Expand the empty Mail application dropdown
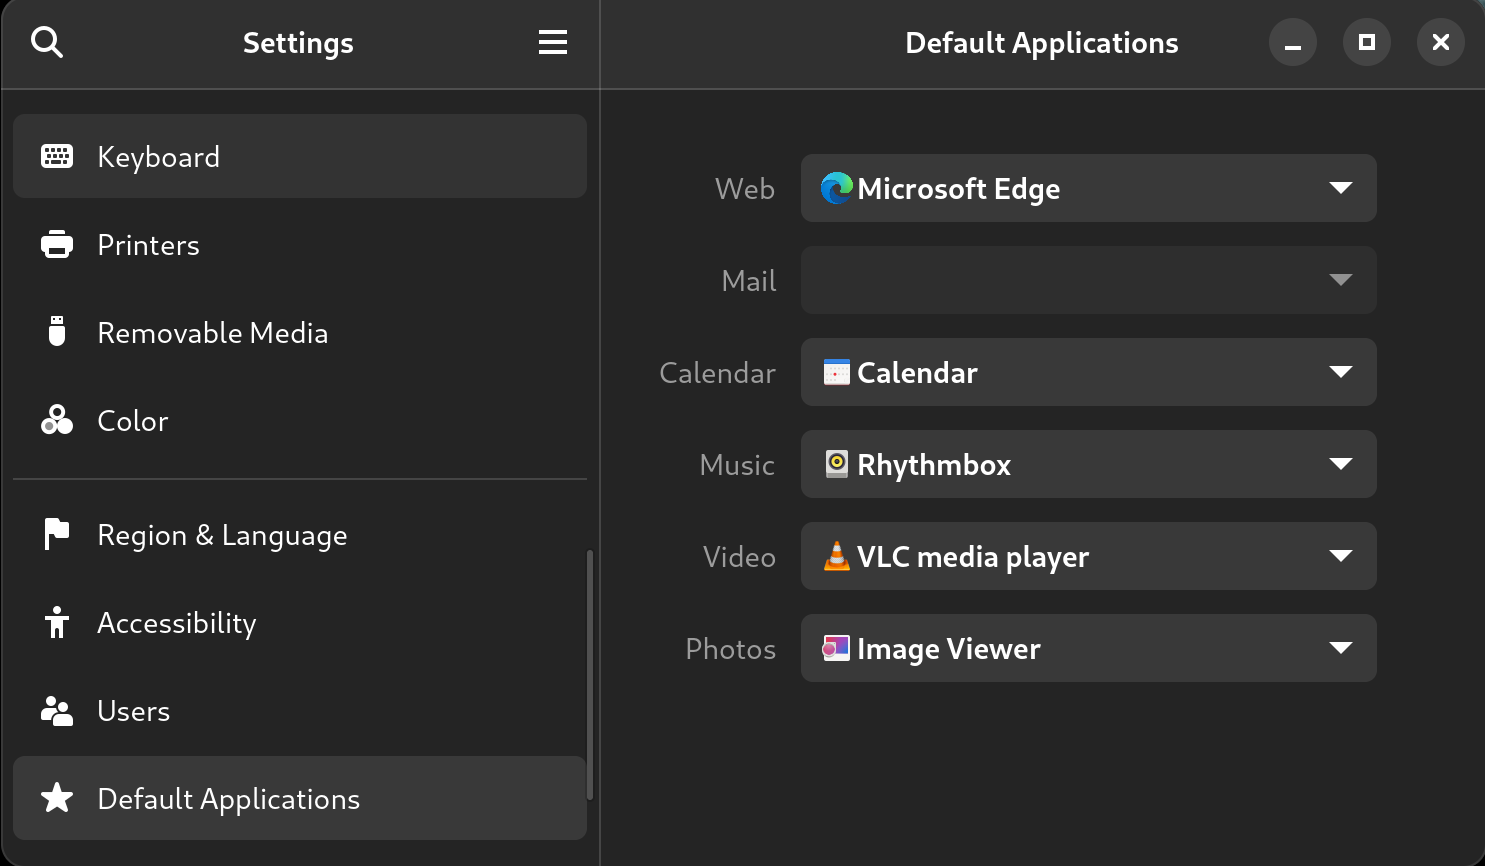This screenshot has width=1485, height=866. [1088, 280]
